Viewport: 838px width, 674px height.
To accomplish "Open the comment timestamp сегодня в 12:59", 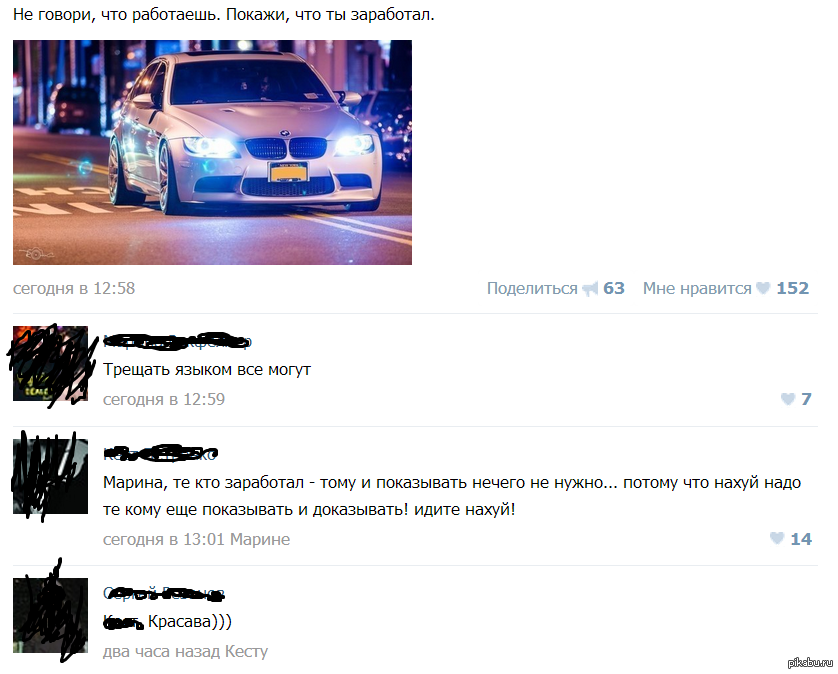I will pyautogui.click(x=164, y=399).
